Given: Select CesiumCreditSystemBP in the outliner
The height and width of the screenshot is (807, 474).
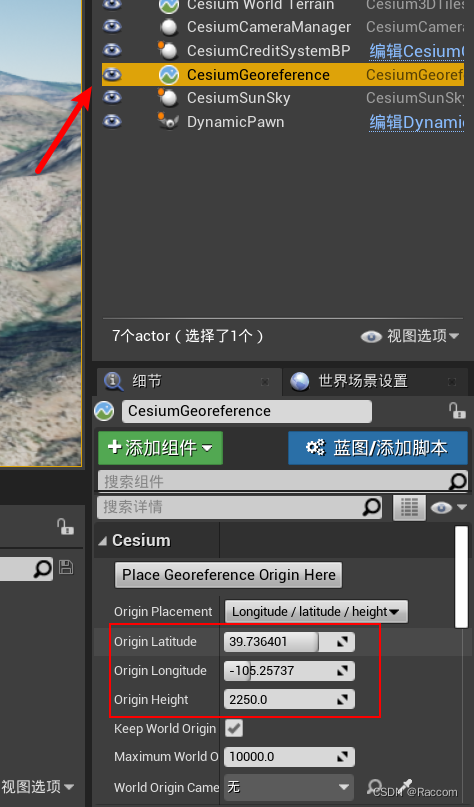Looking at the screenshot, I should click(283, 50).
